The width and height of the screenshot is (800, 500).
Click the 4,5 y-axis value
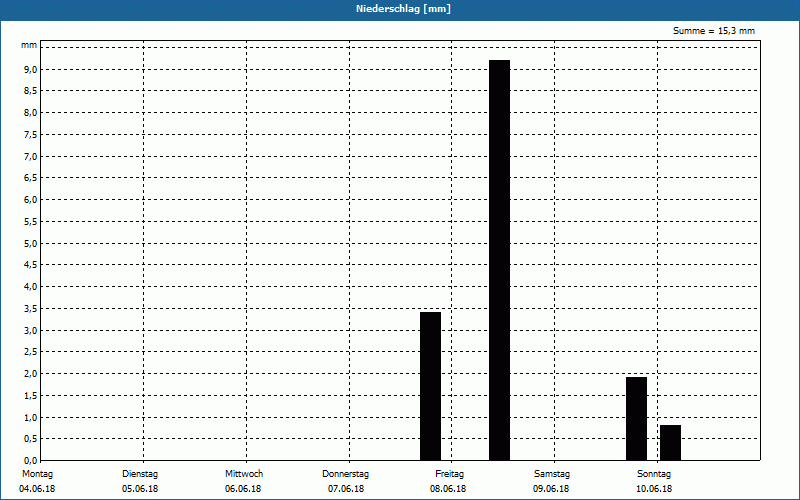coord(31,265)
